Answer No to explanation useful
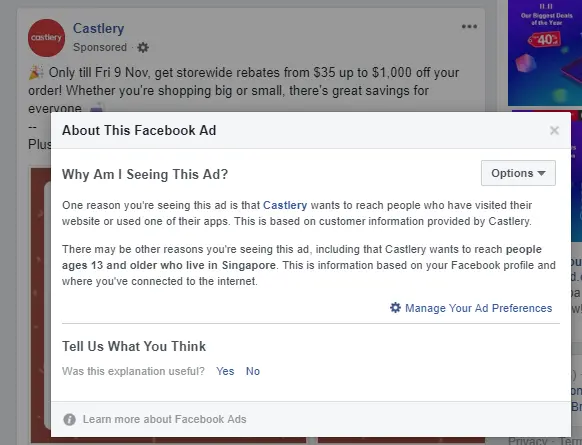This screenshot has width=582, height=445. point(253,371)
